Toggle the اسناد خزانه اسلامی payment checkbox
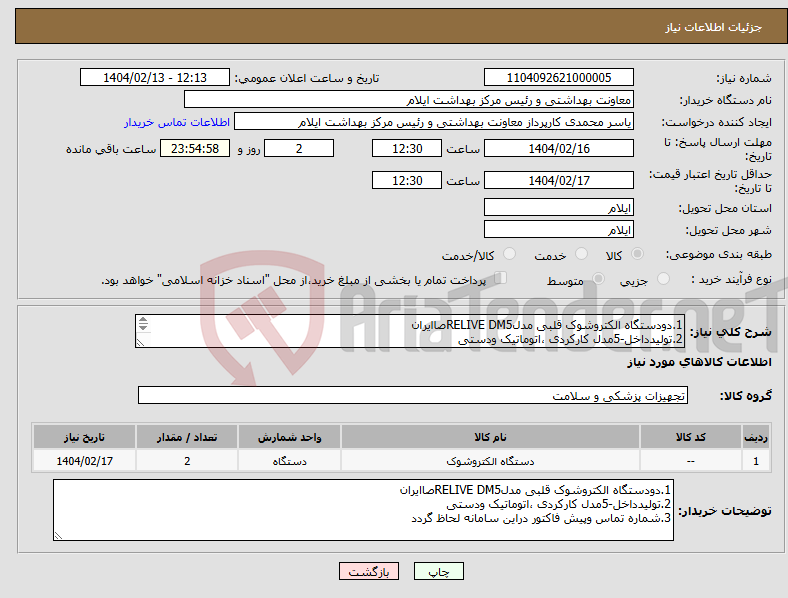The width and height of the screenshot is (788, 598). (x=500, y=278)
